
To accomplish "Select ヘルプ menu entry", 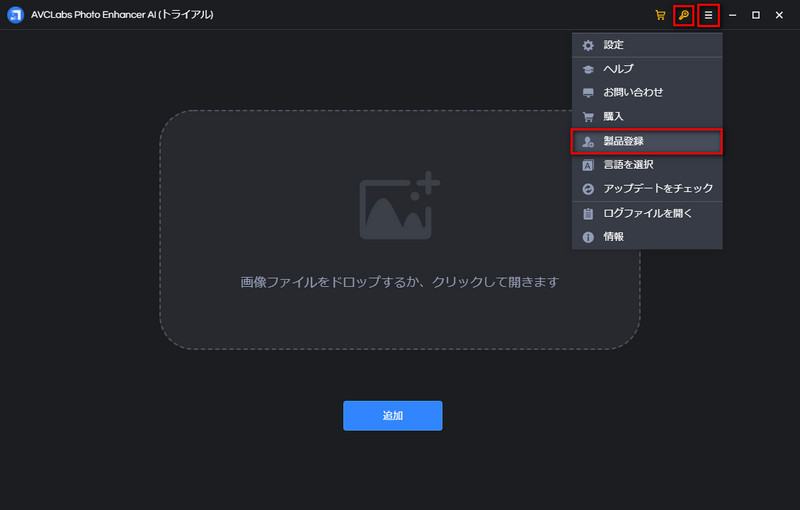I will pyautogui.click(x=647, y=69).
